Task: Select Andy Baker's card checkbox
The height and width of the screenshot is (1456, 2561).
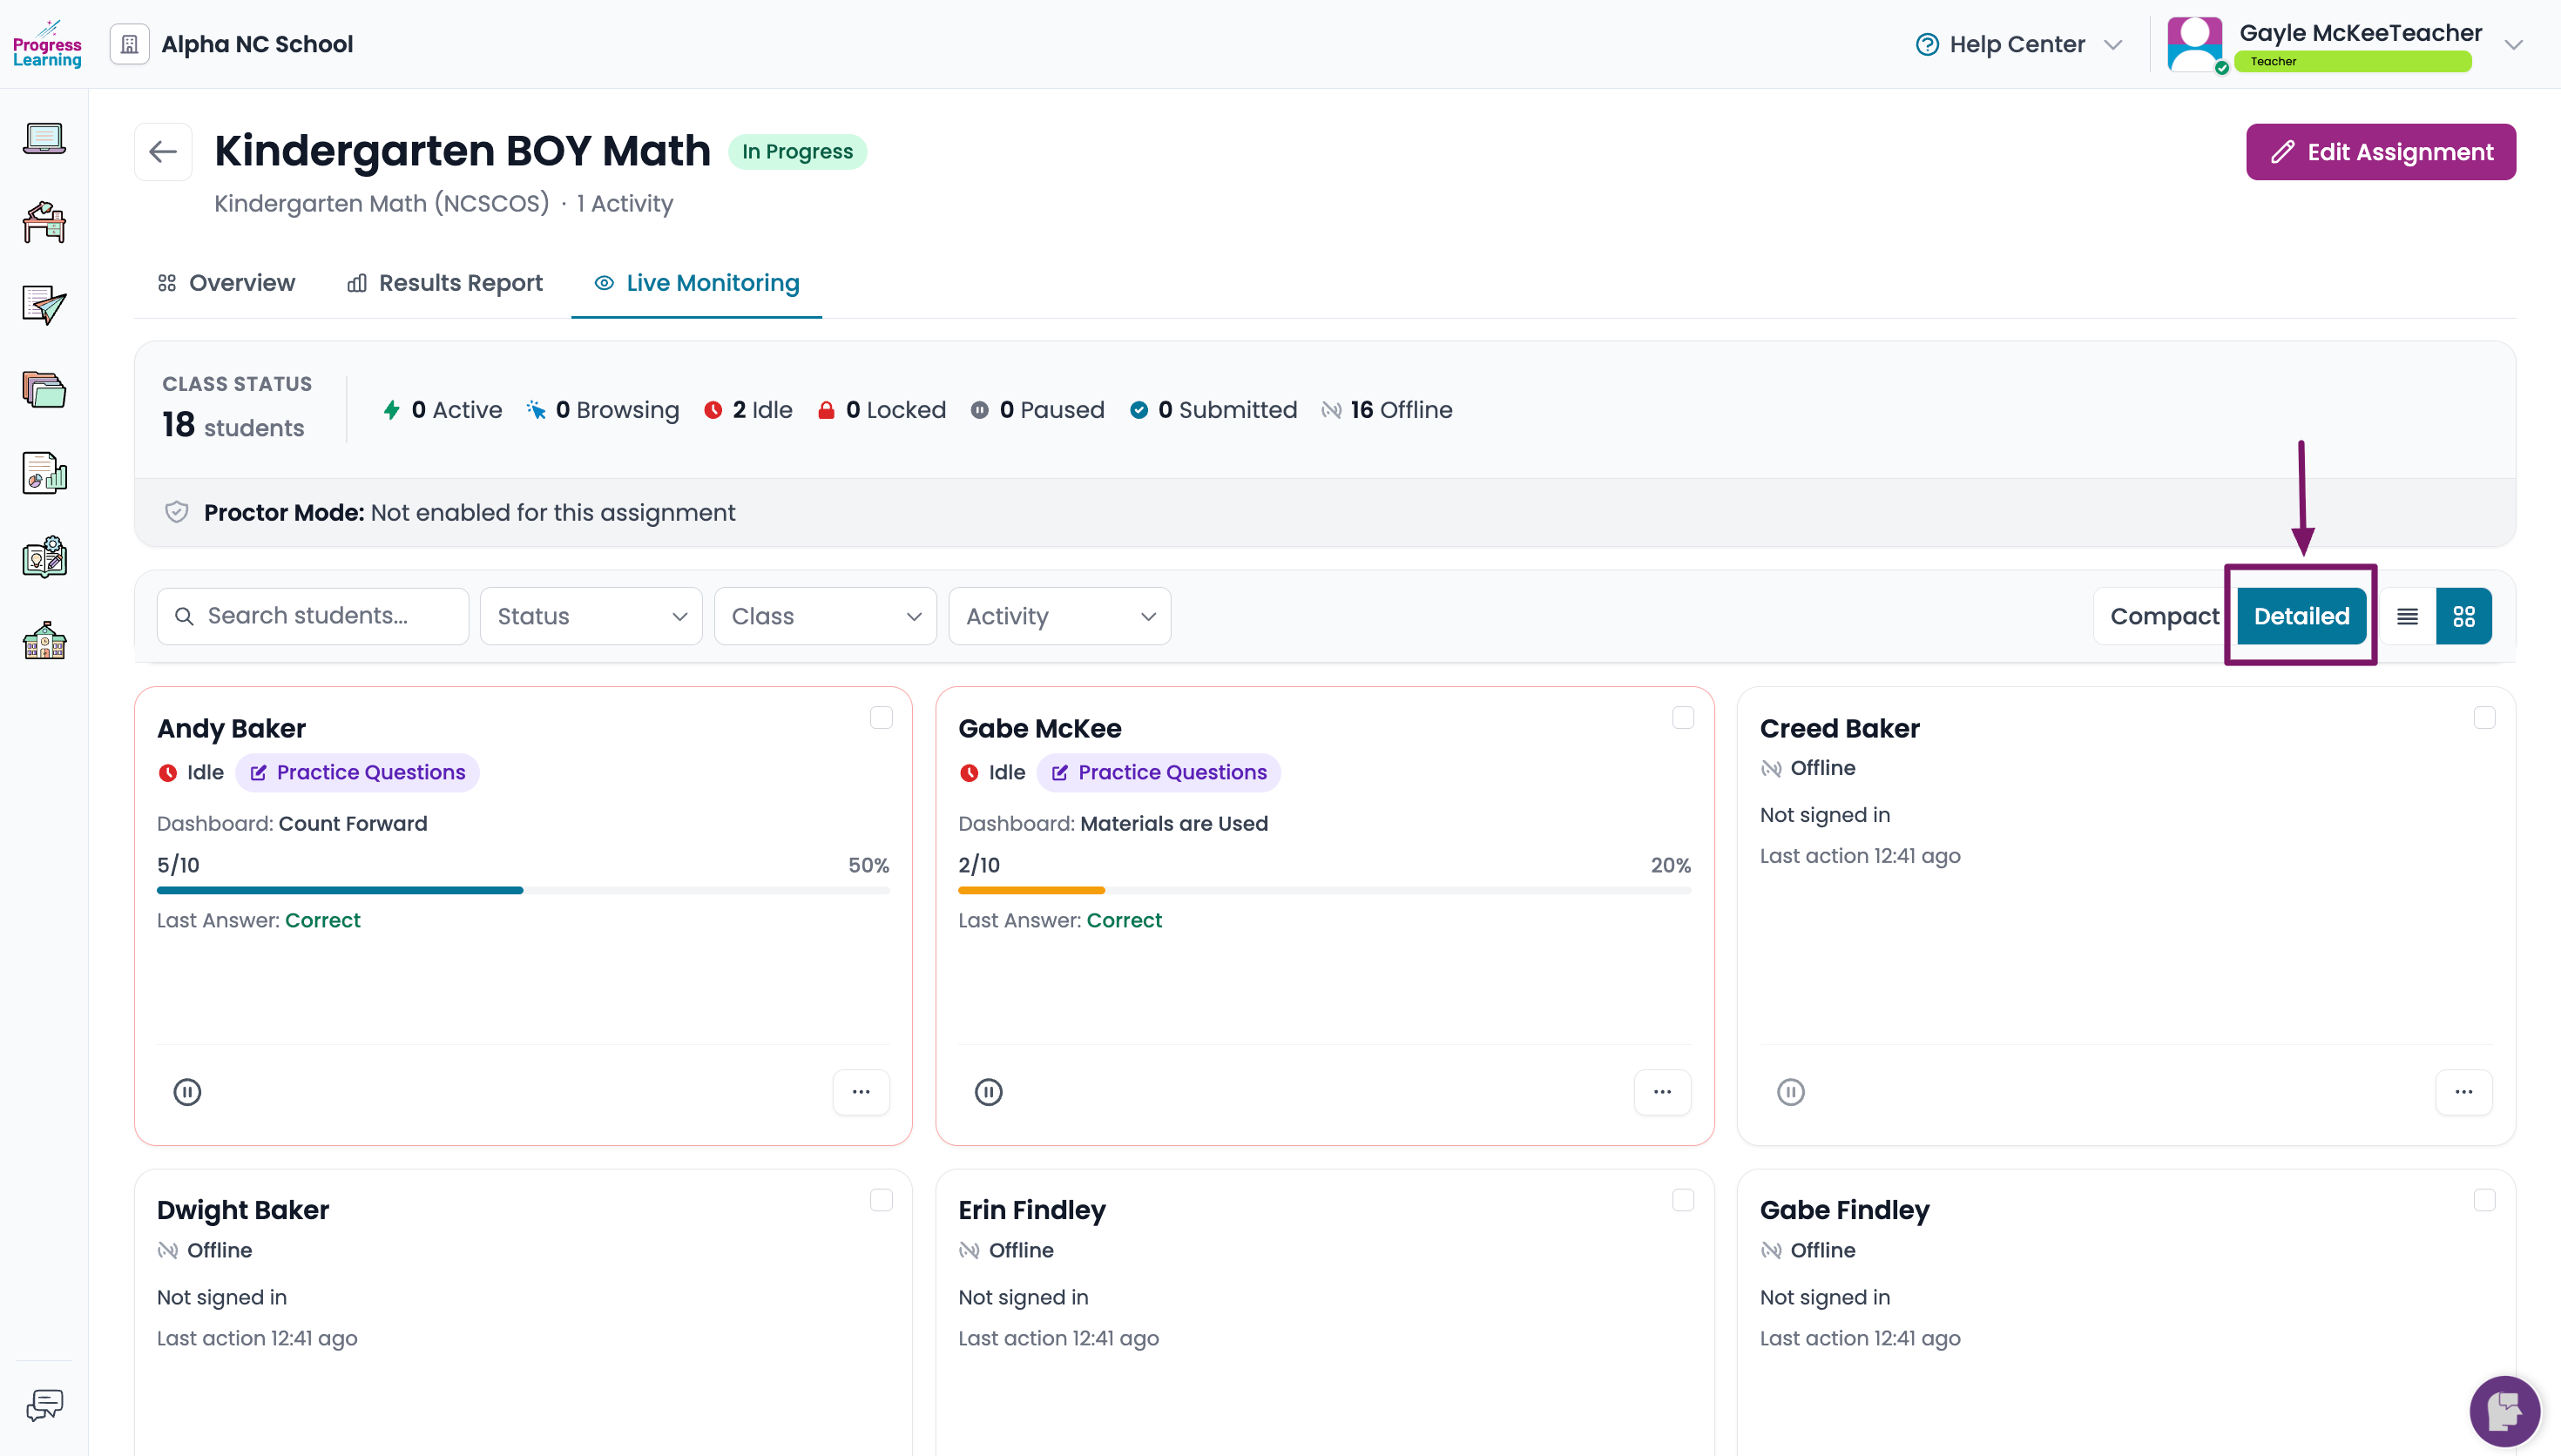Action: pos(881,718)
